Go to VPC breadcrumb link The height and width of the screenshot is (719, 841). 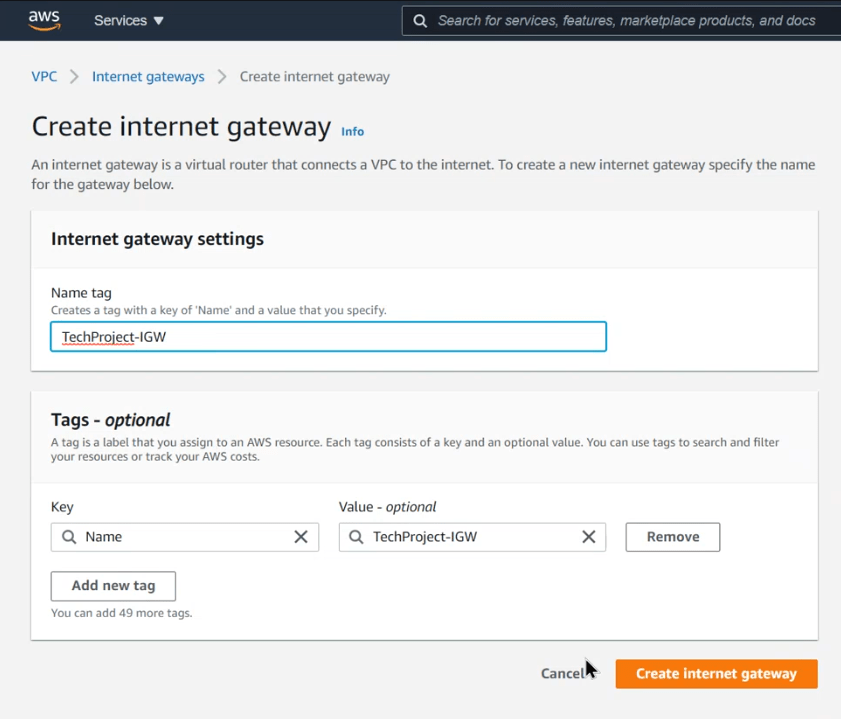point(44,77)
